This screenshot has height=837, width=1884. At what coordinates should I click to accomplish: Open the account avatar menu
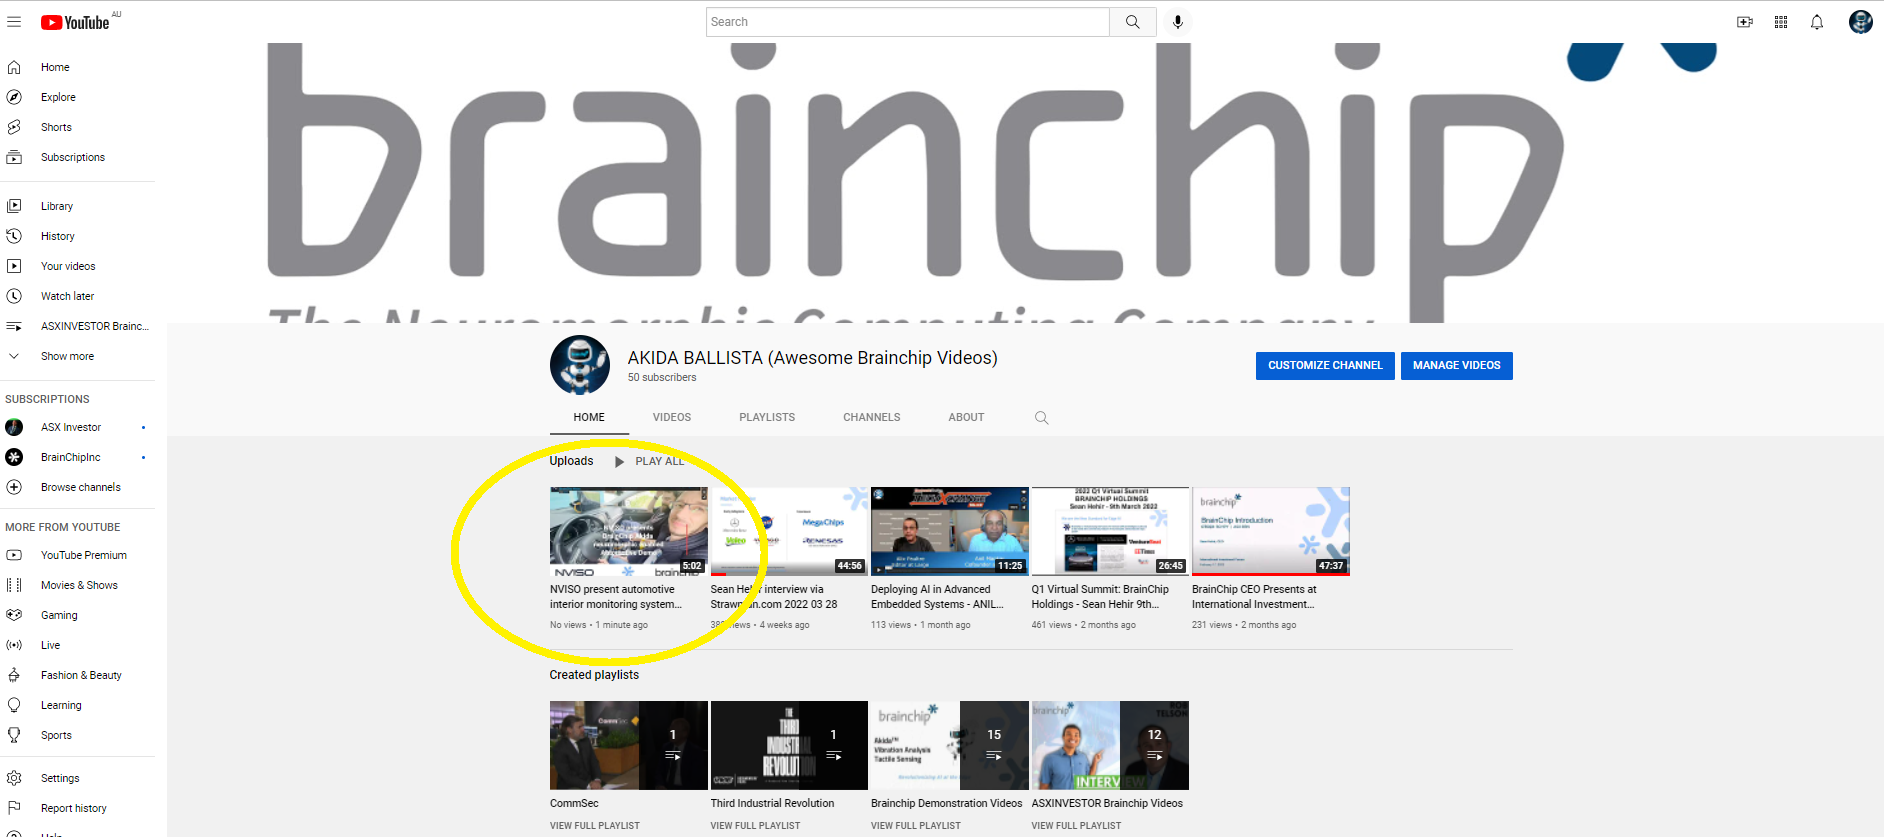pyautogui.click(x=1860, y=22)
